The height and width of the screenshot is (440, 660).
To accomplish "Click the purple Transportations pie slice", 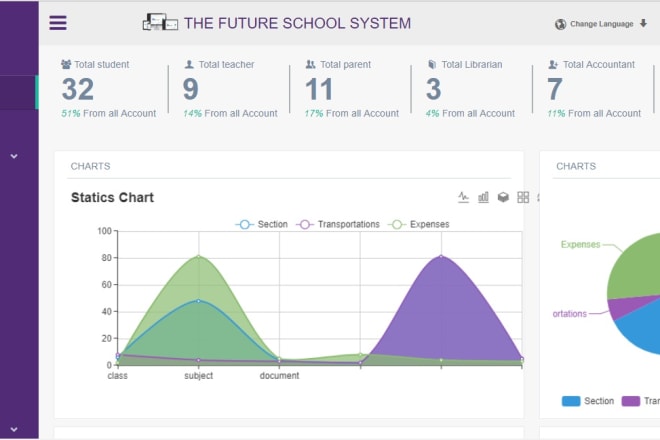I will [x=622, y=307].
